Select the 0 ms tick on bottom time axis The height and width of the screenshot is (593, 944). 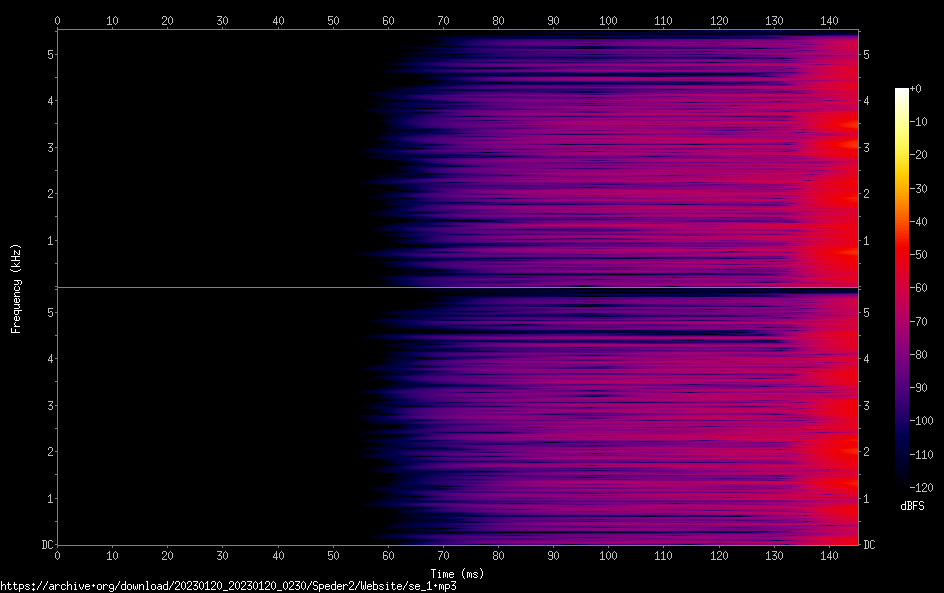(x=58, y=555)
